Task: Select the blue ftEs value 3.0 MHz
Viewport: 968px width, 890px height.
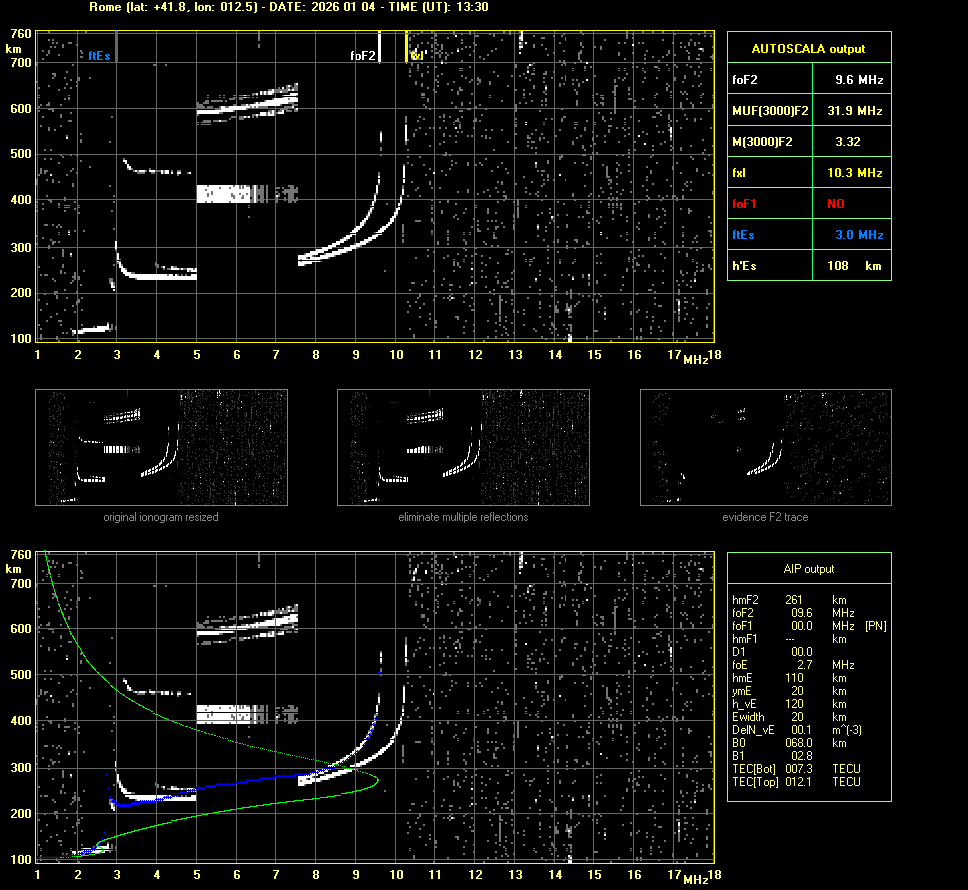Action: coord(859,234)
